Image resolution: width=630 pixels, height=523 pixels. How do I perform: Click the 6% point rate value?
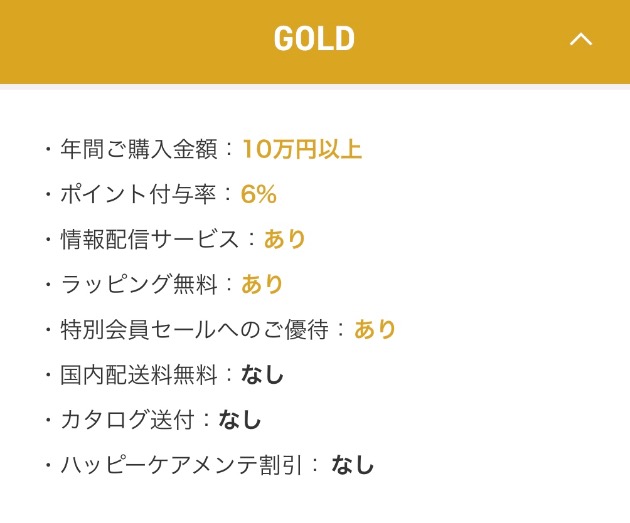pyautogui.click(x=258, y=194)
